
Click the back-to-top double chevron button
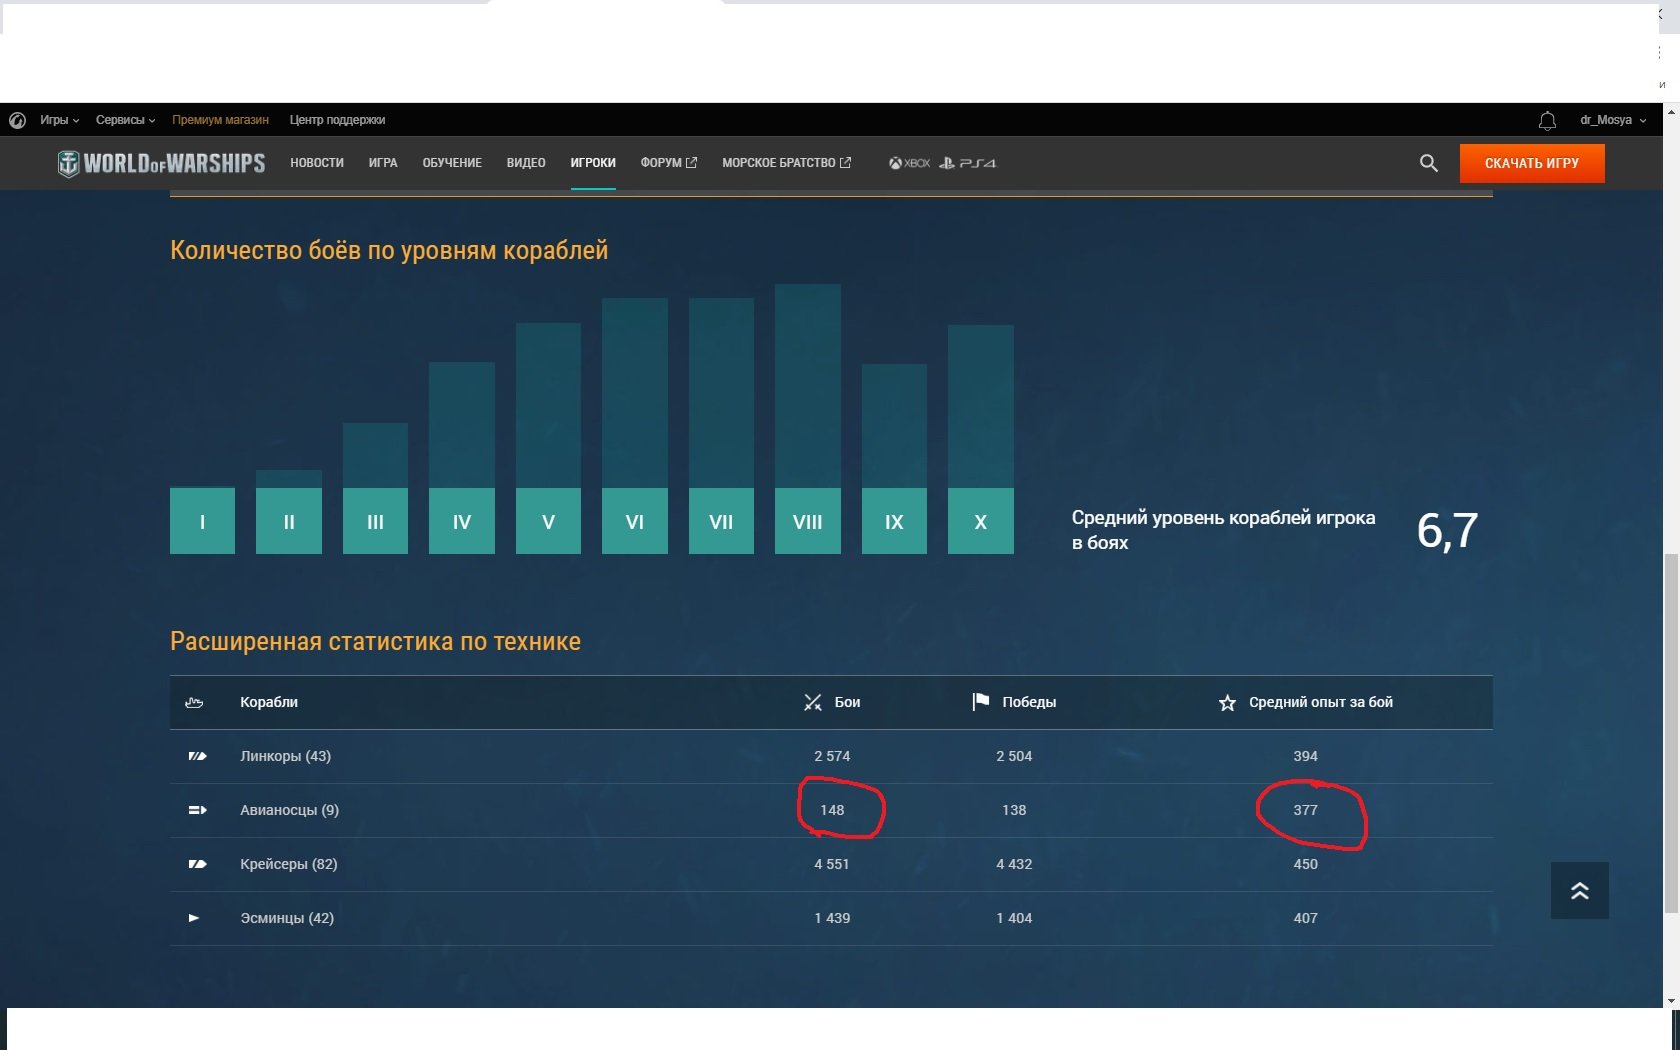pos(1580,890)
